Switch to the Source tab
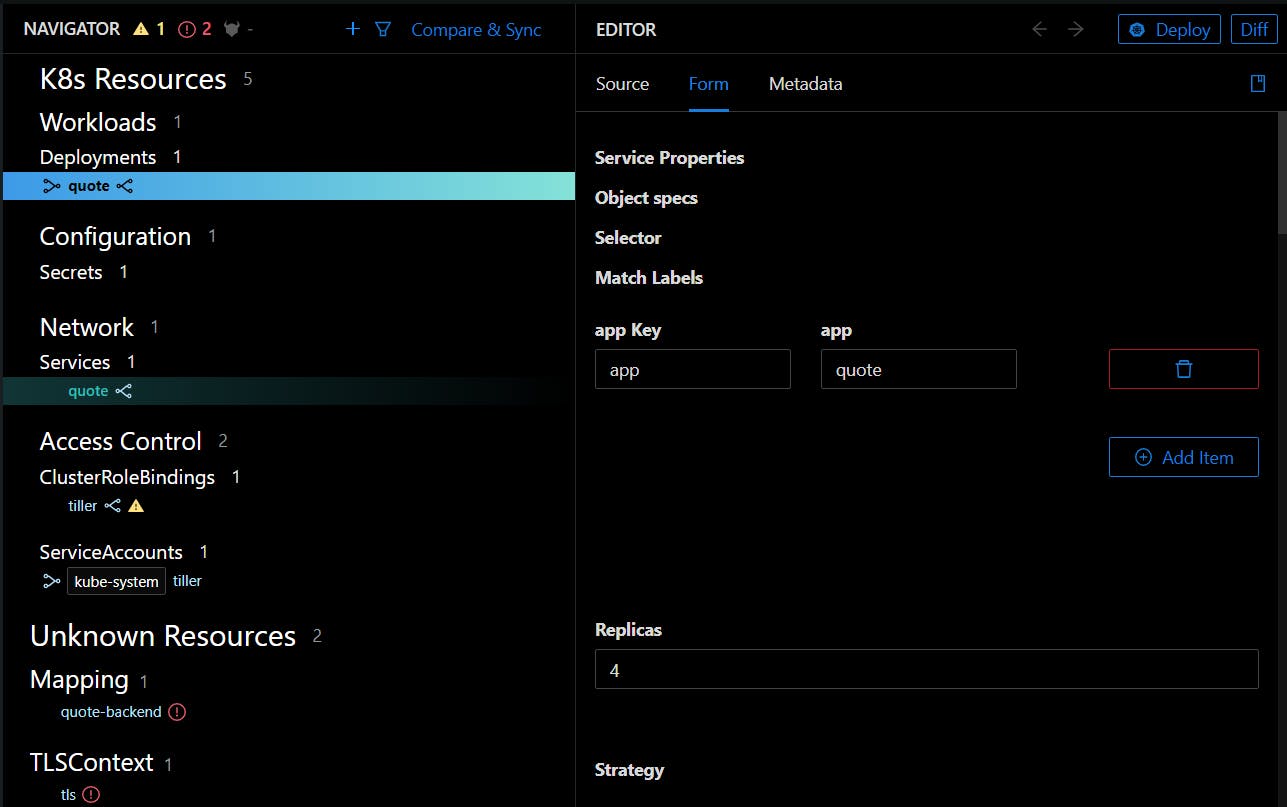Image resolution: width=1287 pixels, height=807 pixels. point(622,84)
